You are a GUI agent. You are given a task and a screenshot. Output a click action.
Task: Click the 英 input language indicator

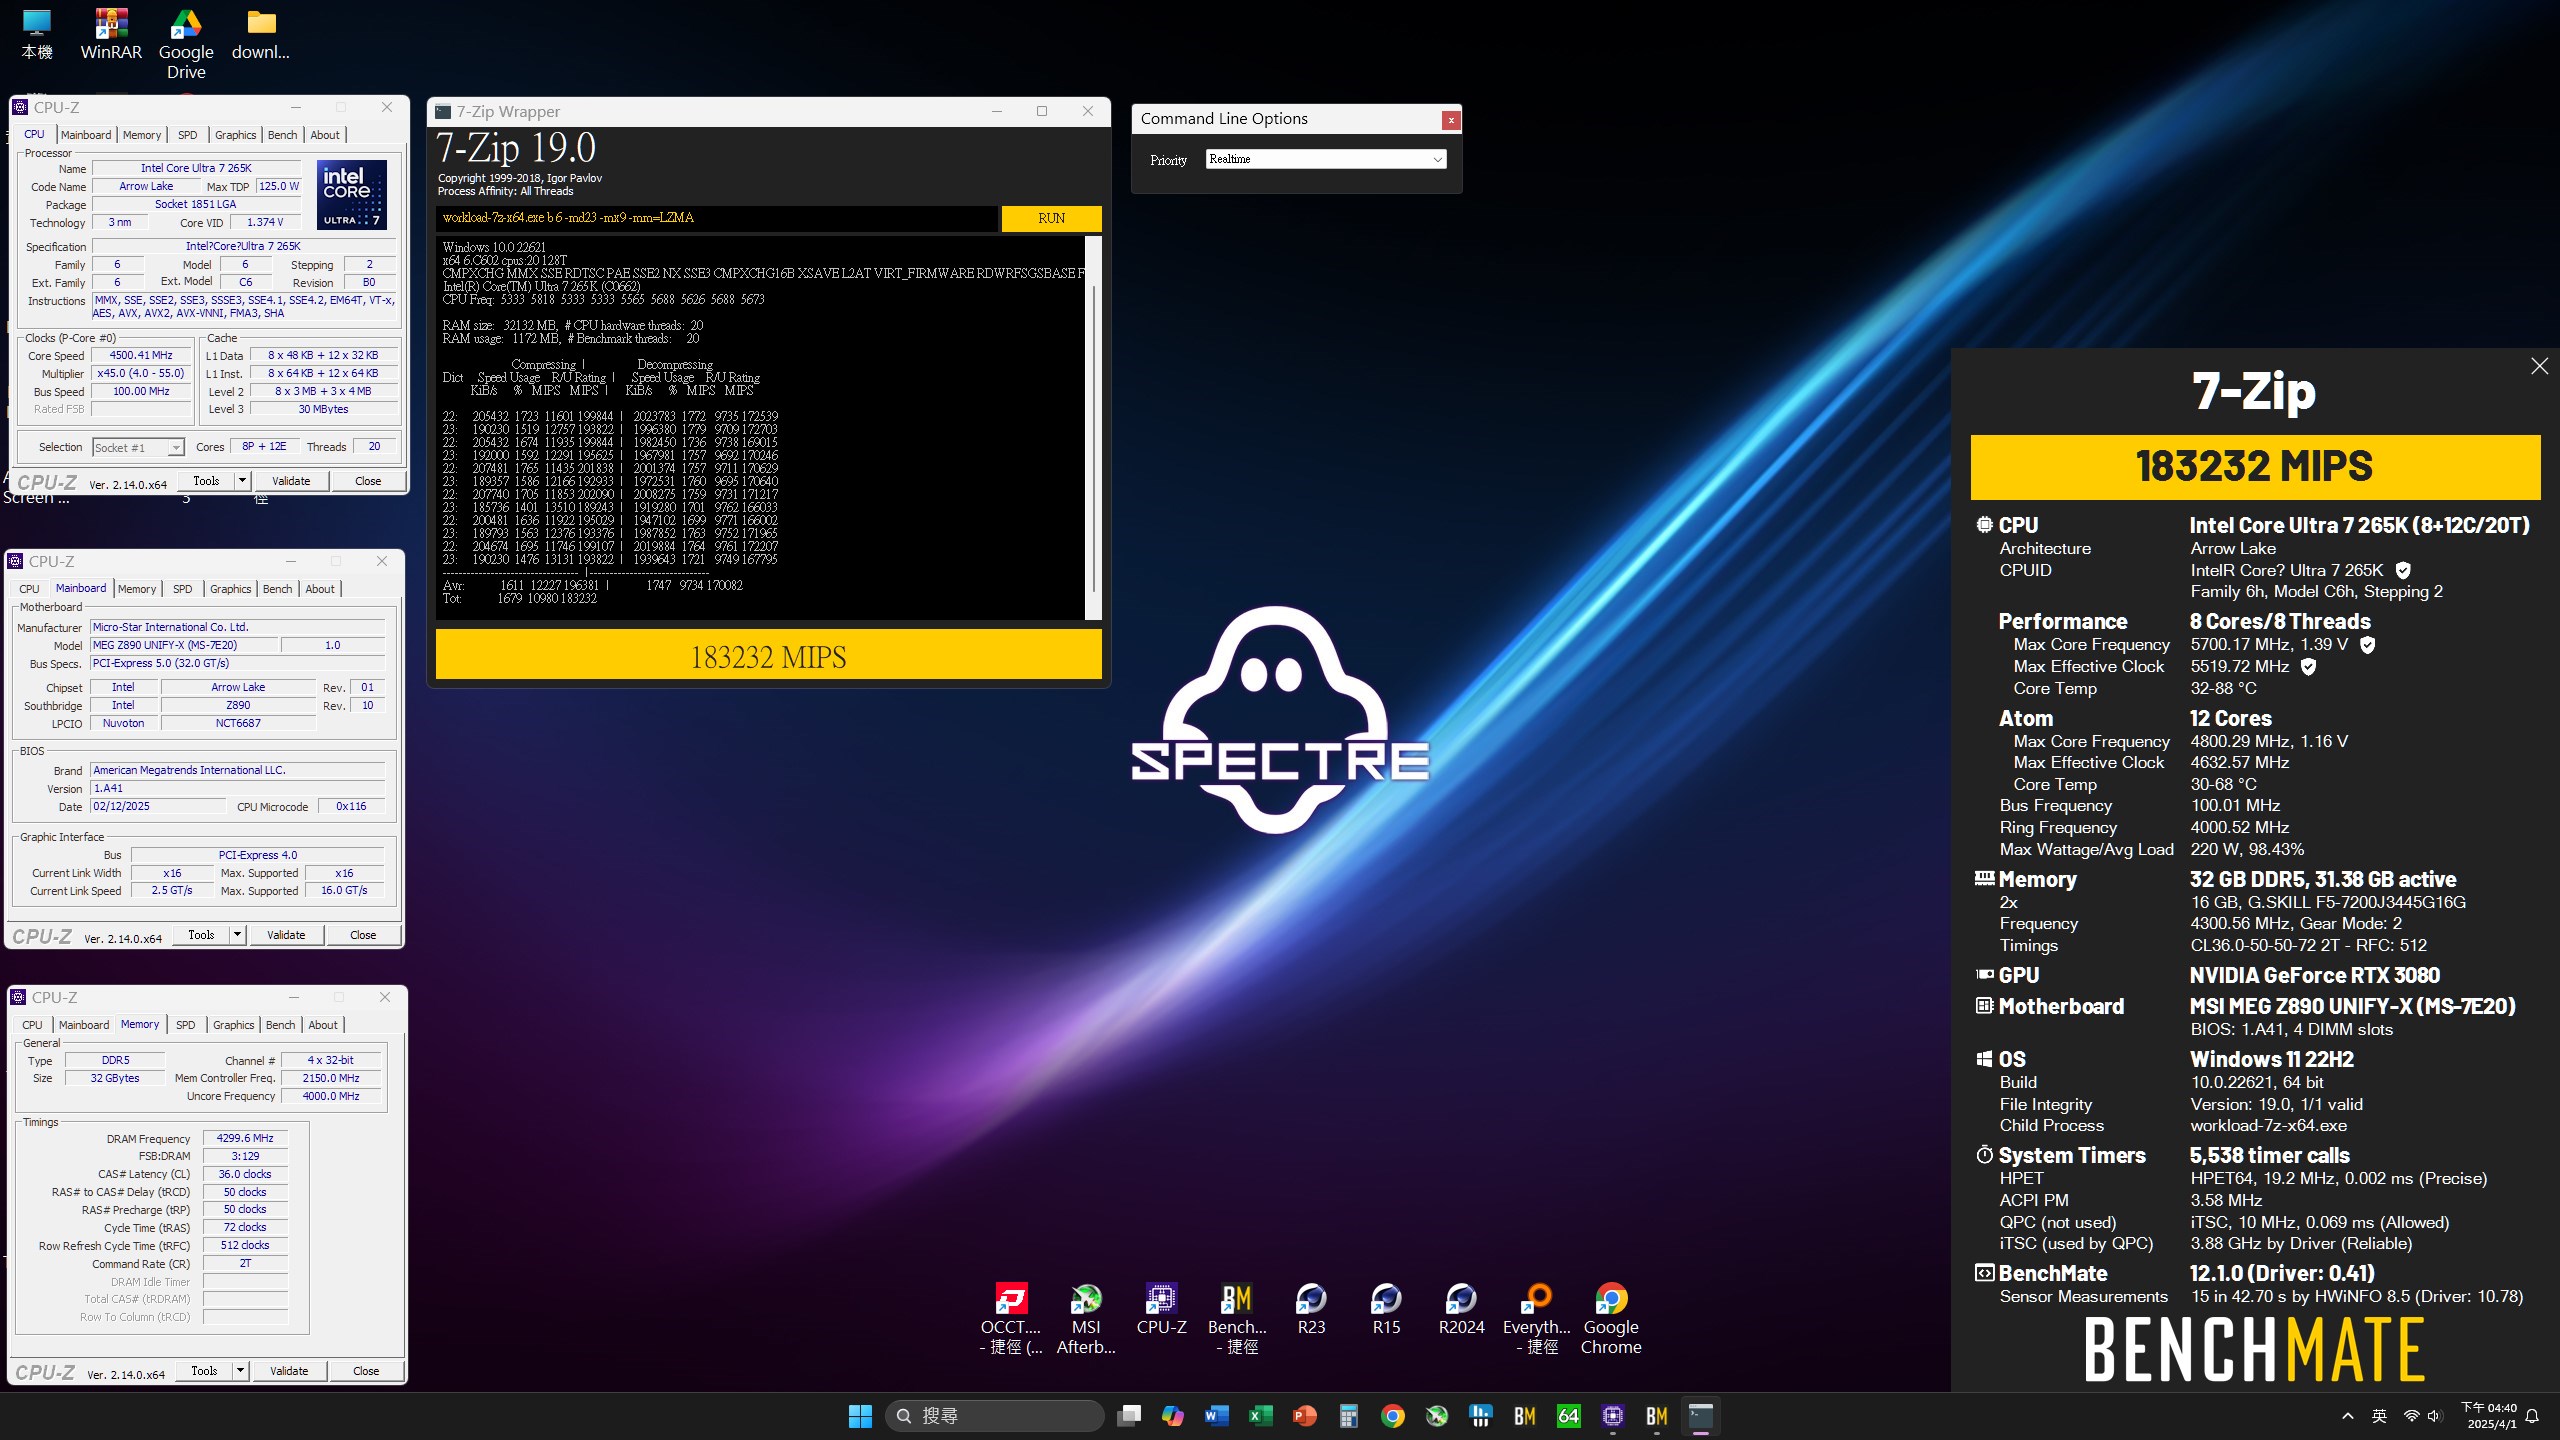point(2380,1416)
